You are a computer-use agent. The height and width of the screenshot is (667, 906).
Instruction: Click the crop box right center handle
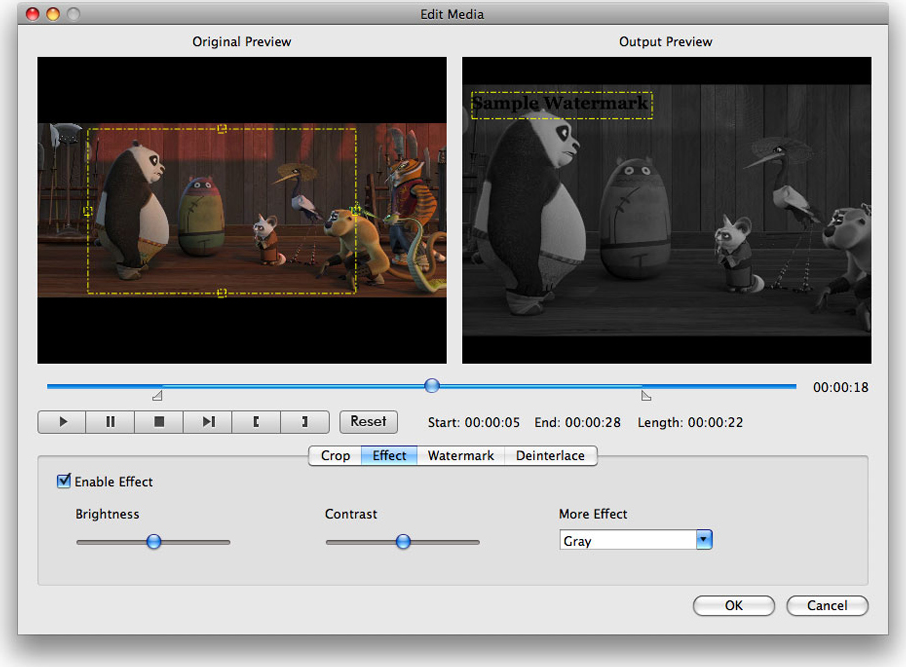[x=356, y=209]
